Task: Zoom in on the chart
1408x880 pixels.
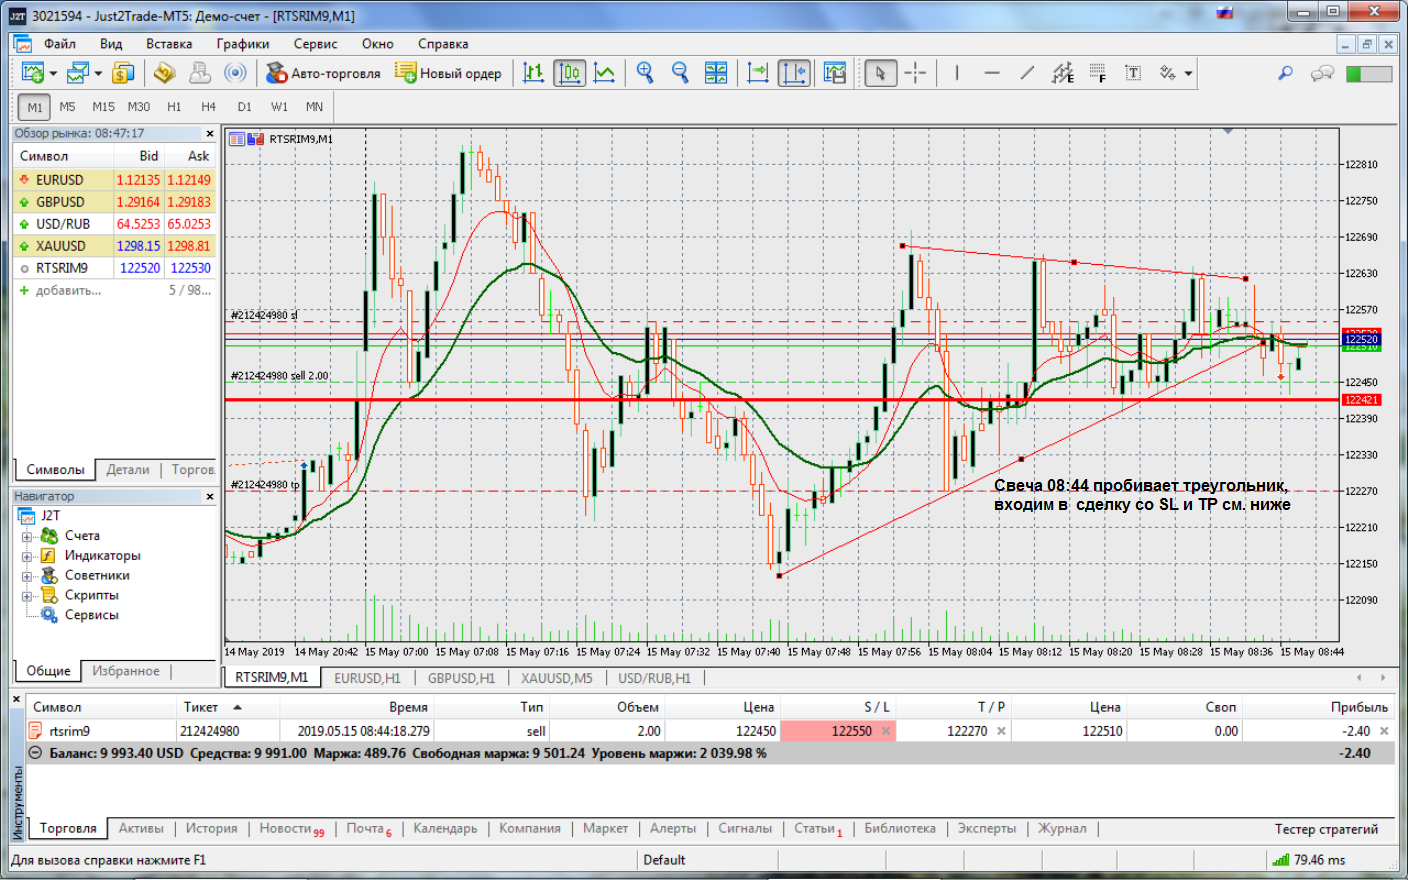Action: 645,73
